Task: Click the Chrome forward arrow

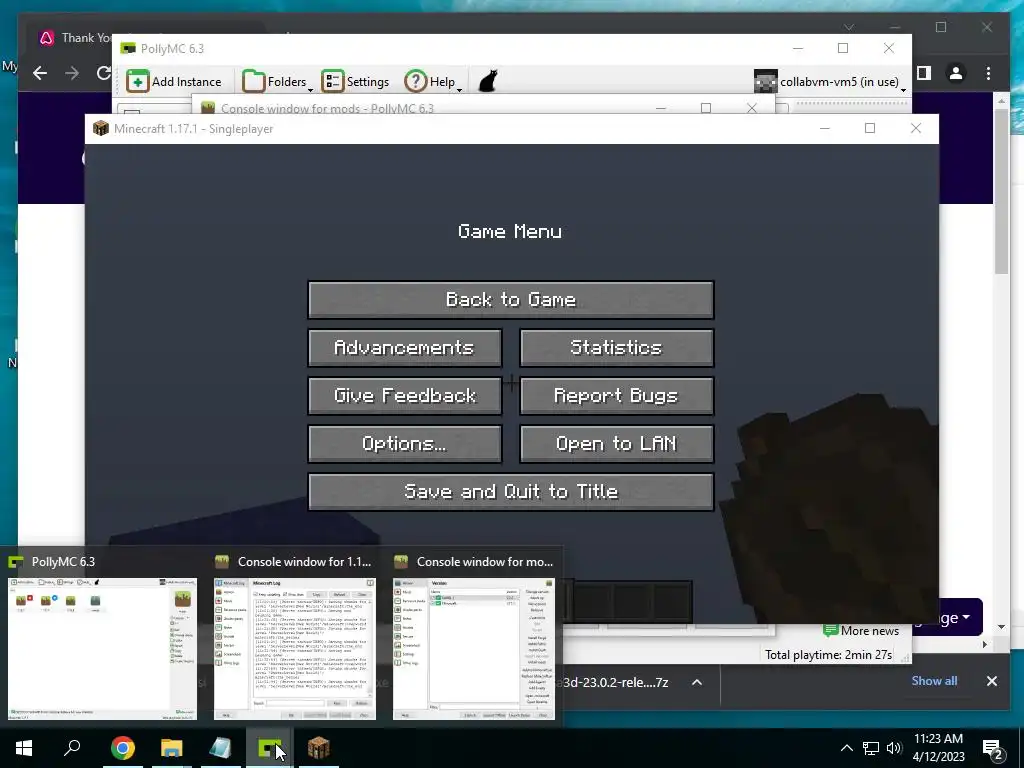Action: tap(72, 73)
